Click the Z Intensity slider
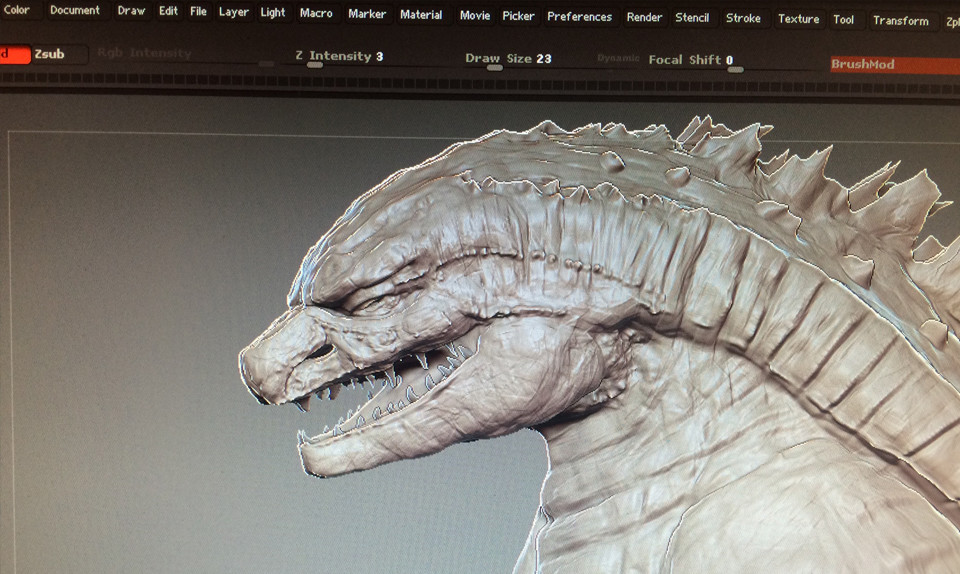The image size is (960, 574). click(x=340, y=57)
